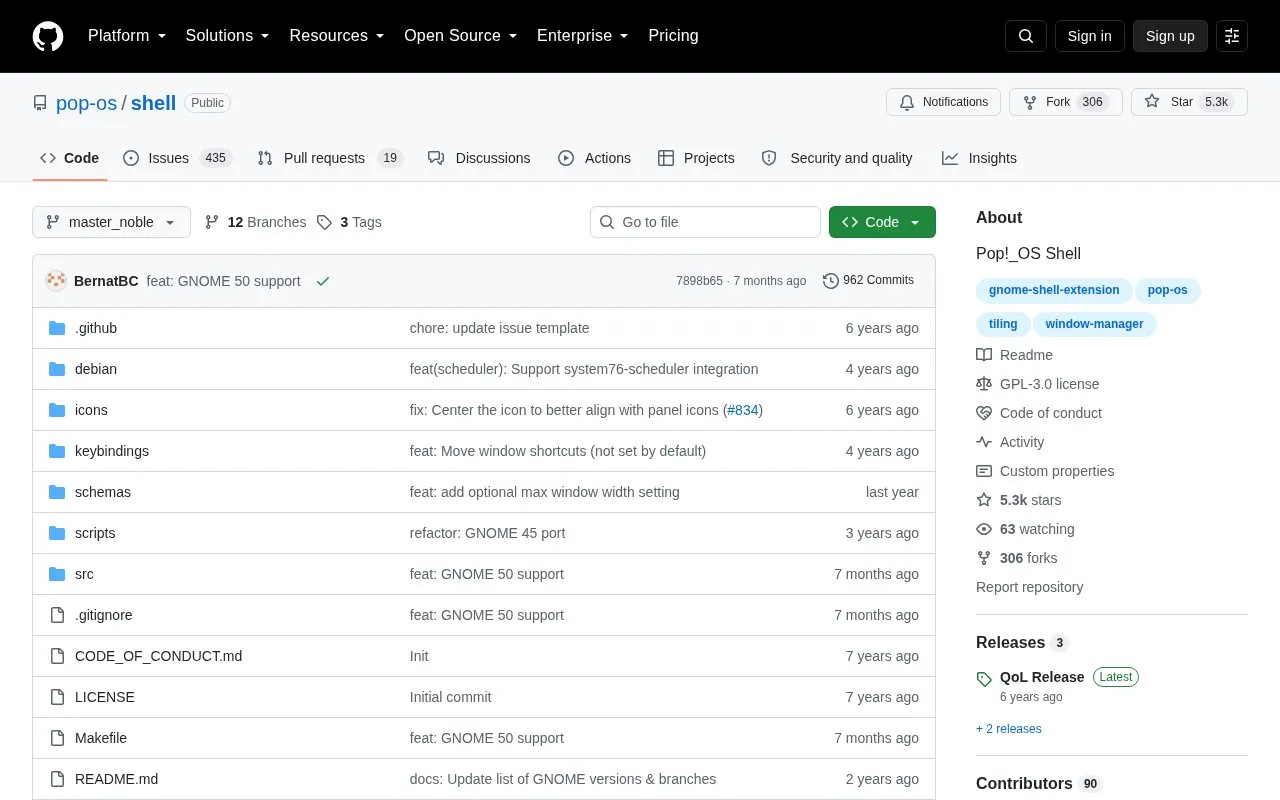This screenshot has width=1280, height=800.
Task: Click the LICENSE file icon
Action: coord(57,697)
